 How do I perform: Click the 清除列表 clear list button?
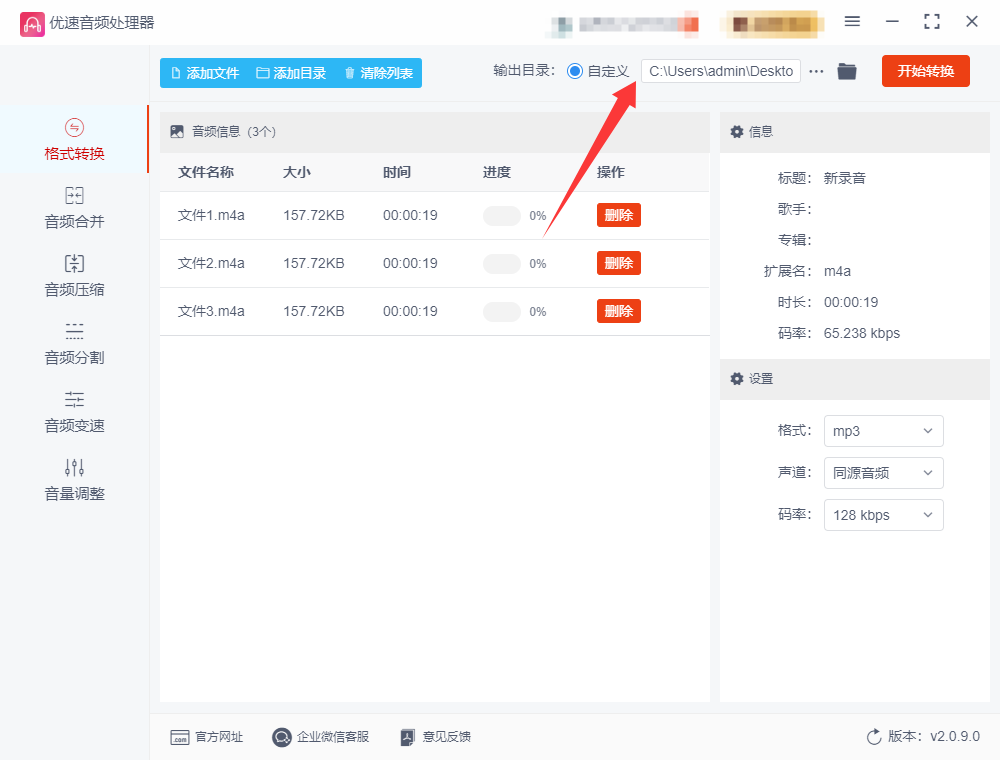(379, 73)
